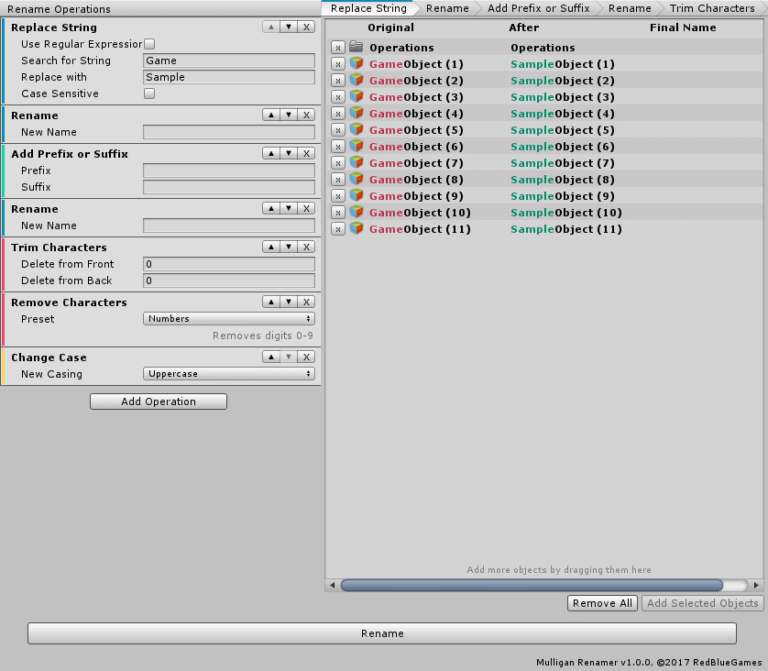
Task: Click the Operations folder icon
Action: pos(356,47)
